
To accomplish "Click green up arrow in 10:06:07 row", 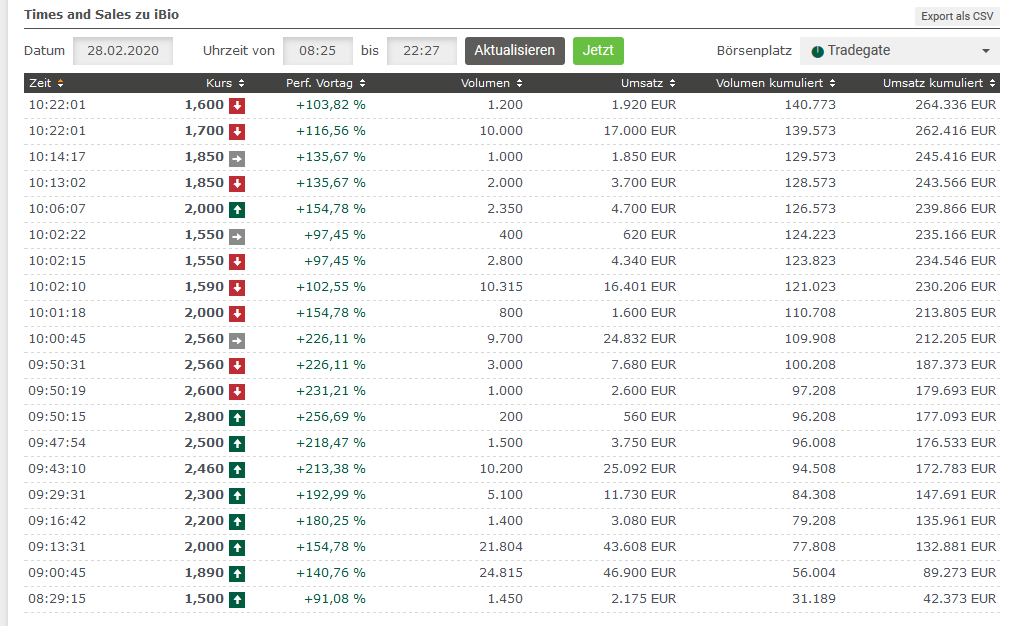I will point(237,209).
